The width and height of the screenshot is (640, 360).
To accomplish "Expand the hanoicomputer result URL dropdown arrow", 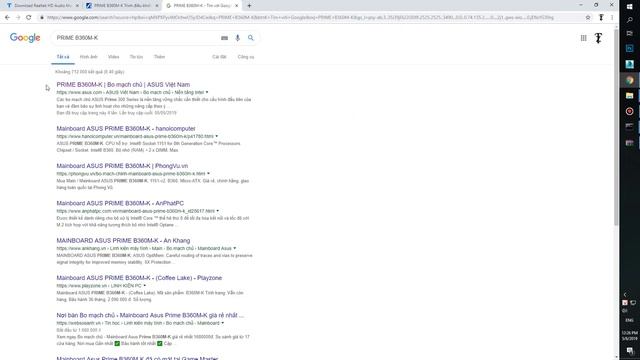I will tap(217, 136).
